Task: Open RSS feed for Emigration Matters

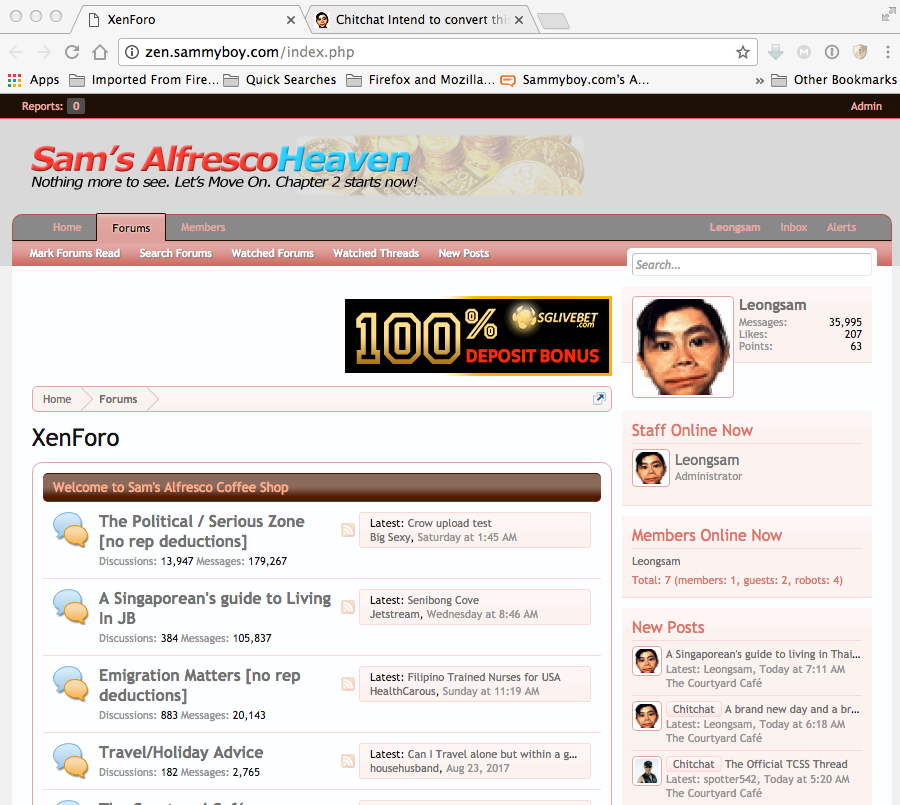Action: [x=348, y=684]
